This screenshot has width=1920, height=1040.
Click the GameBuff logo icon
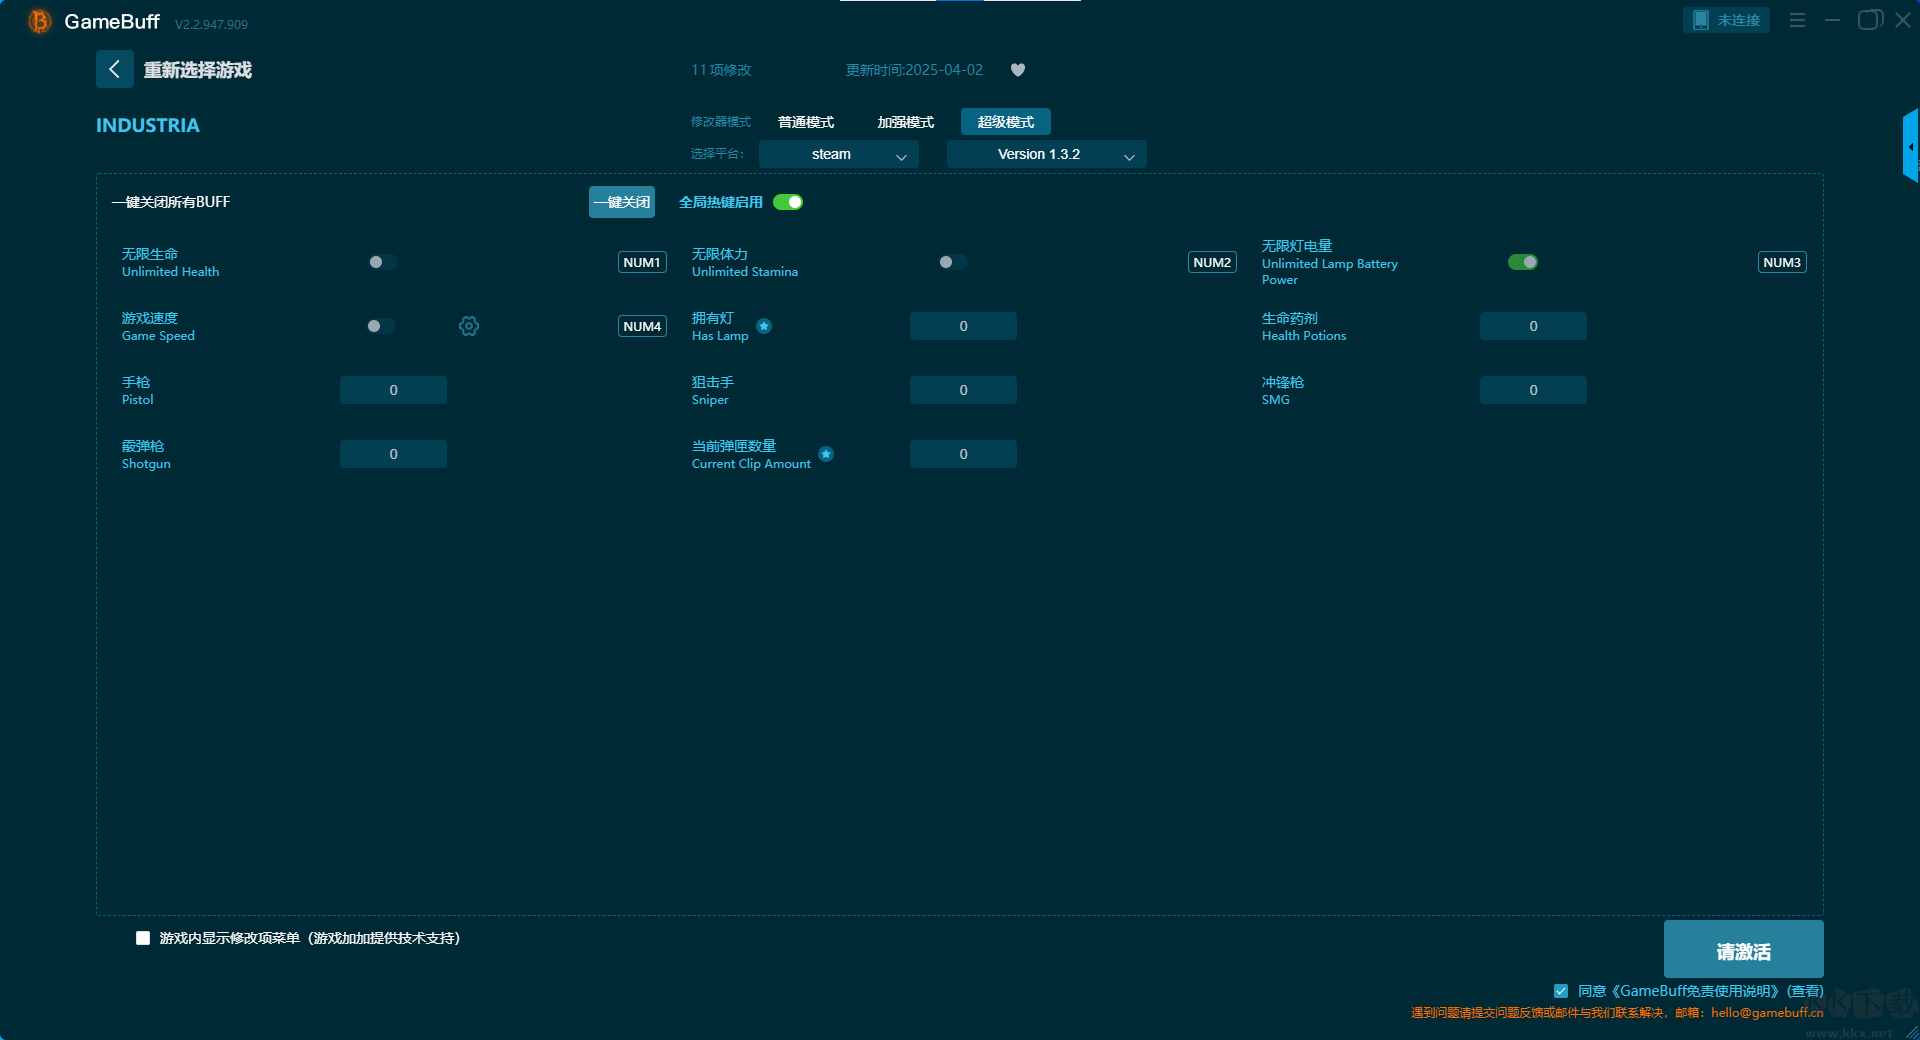(x=39, y=21)
